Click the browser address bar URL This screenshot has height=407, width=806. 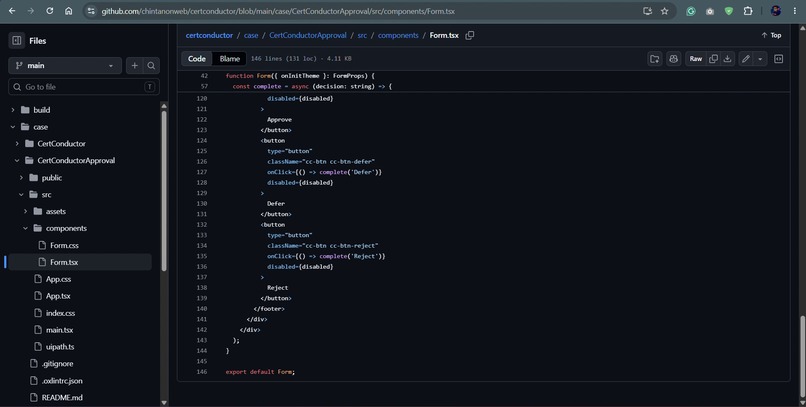point(278,11)
